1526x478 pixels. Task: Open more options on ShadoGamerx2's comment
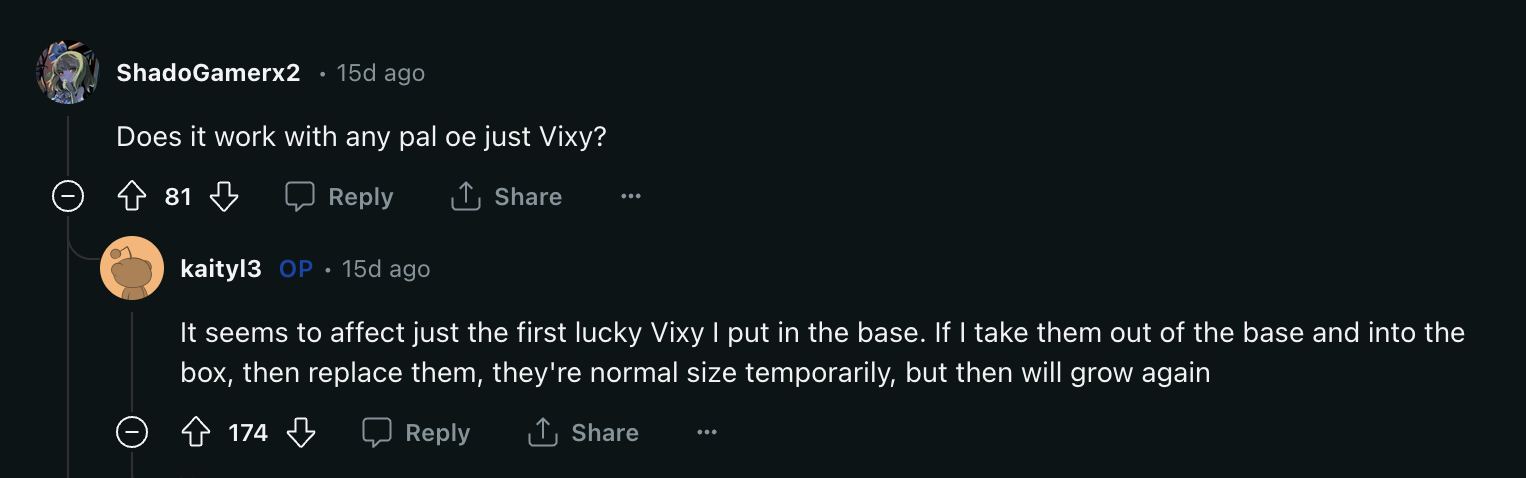click(630, 197)
